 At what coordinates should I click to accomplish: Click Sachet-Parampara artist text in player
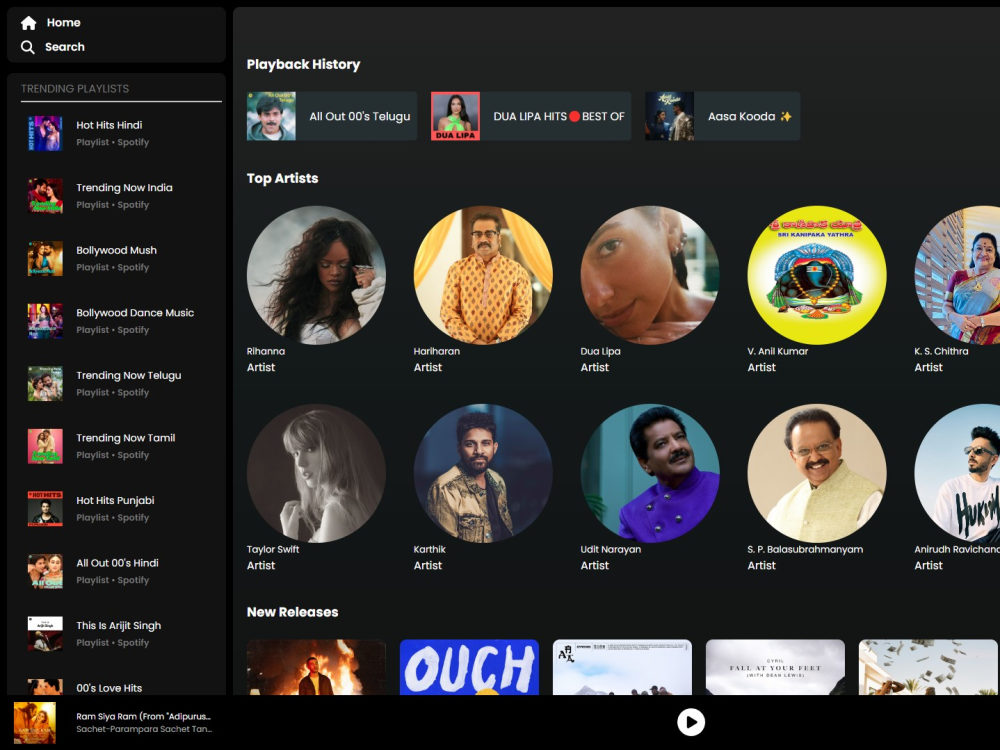[x=144, y=729]
